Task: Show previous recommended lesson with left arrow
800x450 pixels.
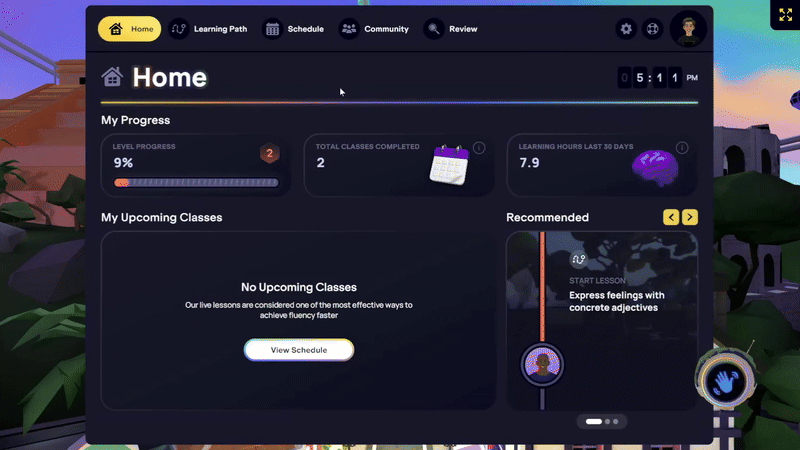Action: [671, 217]
